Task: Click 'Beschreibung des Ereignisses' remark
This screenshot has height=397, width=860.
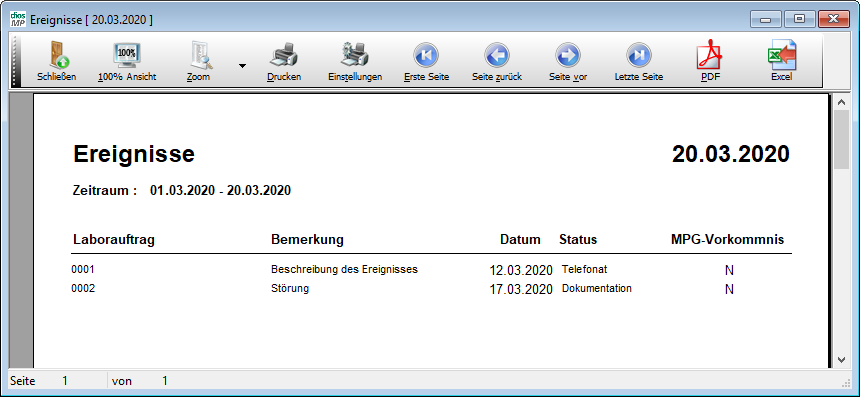Action: 344,270
